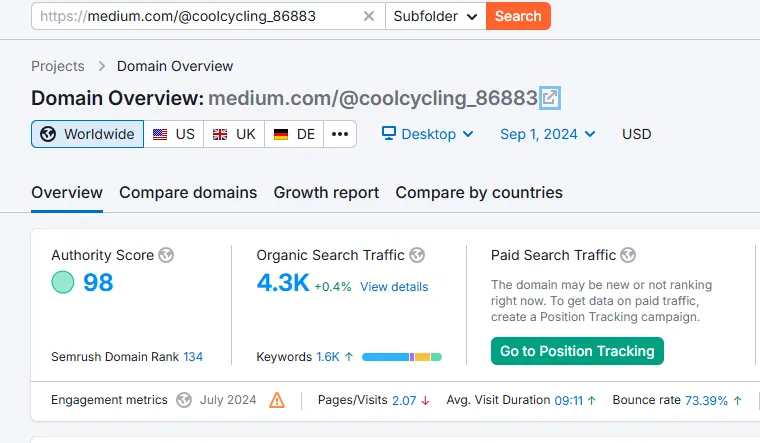Click the keywords distribution color bar

[x=402, y=357]
